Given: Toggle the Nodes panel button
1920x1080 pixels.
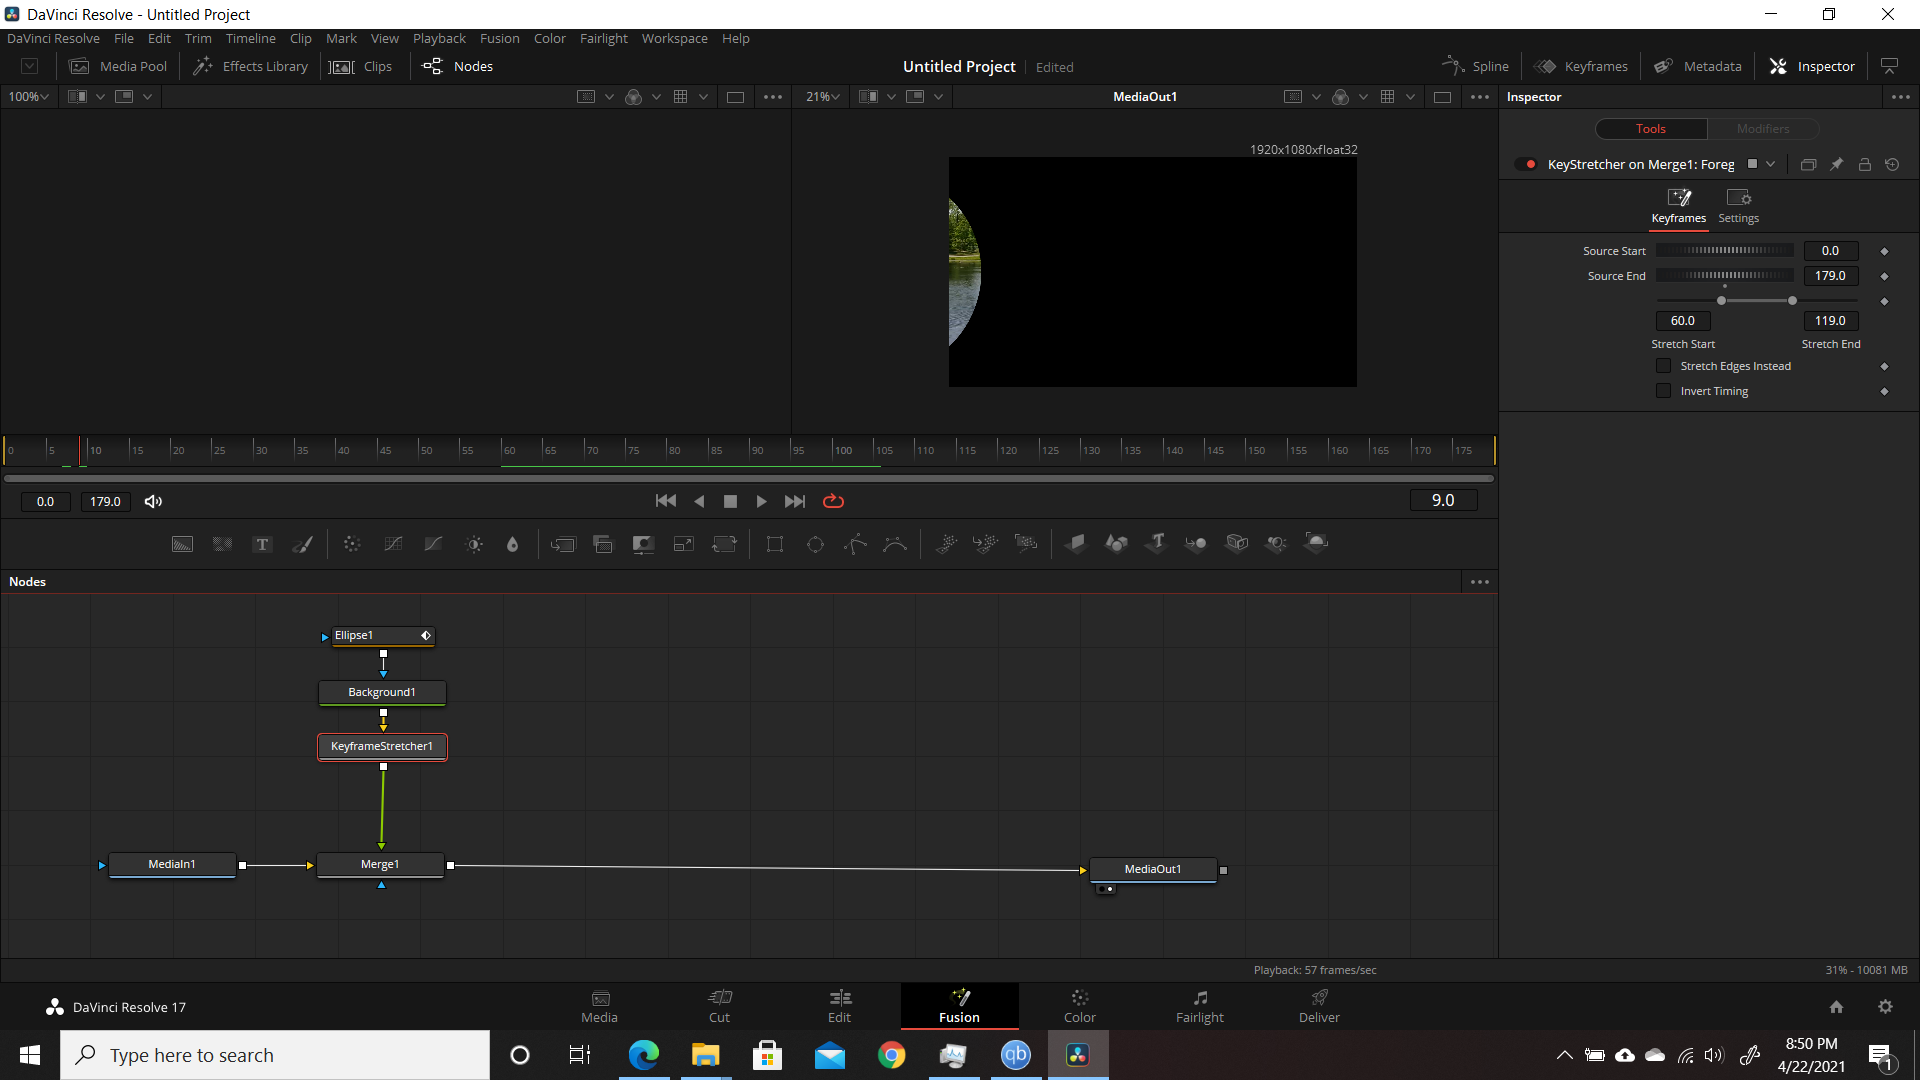Looking at the screenshot, I should coord(458,66).
